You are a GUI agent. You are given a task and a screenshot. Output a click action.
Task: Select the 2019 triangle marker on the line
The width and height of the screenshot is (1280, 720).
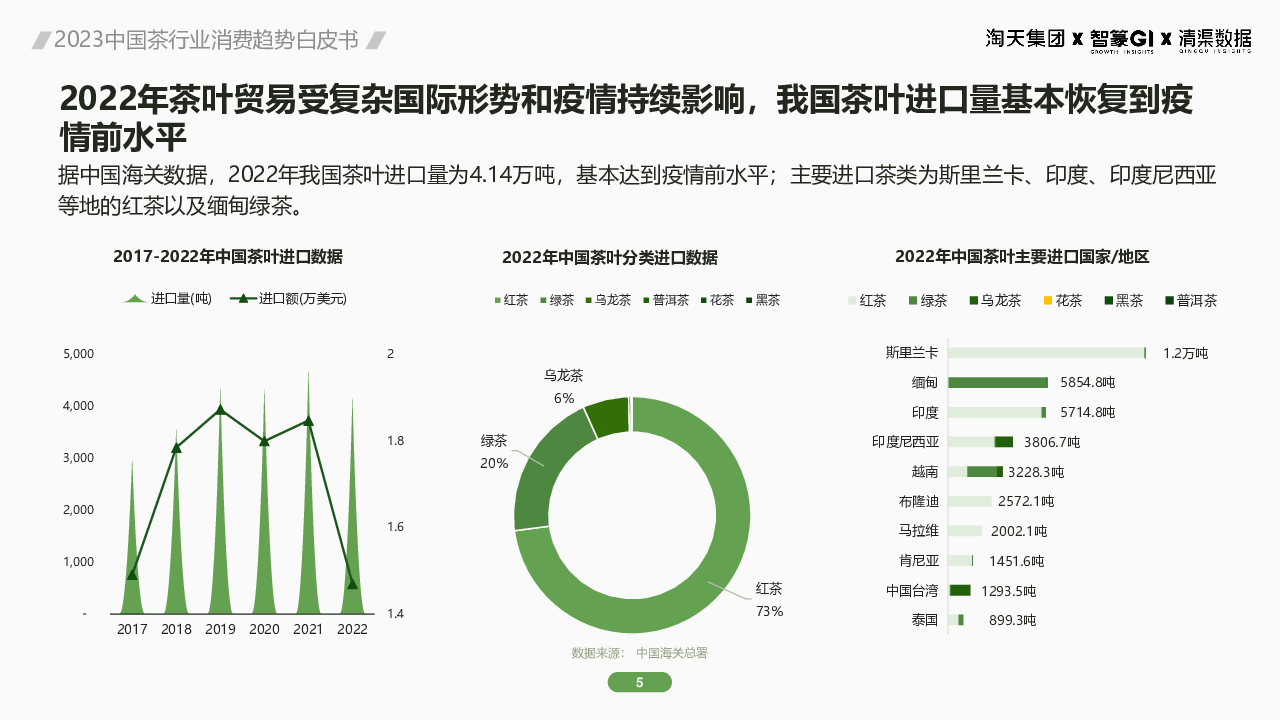[x=220, y=410]
